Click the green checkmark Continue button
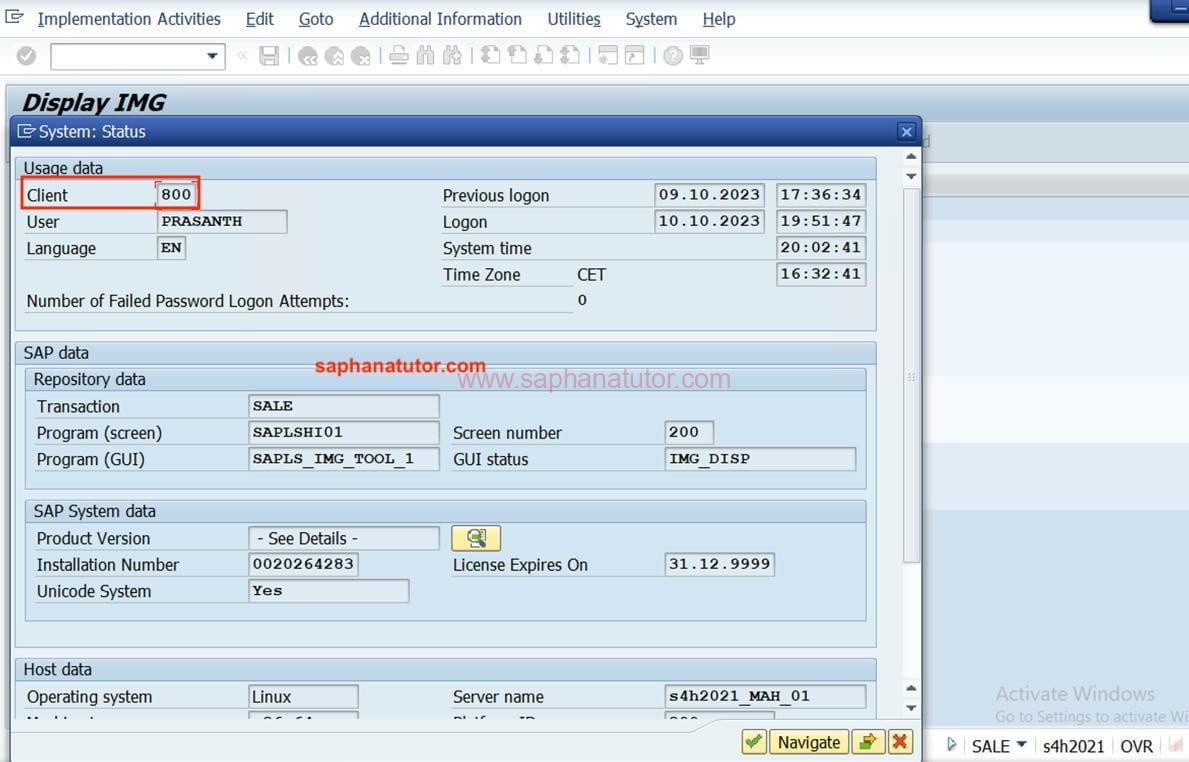1189x762 pixels. click(x=754, y=742)
